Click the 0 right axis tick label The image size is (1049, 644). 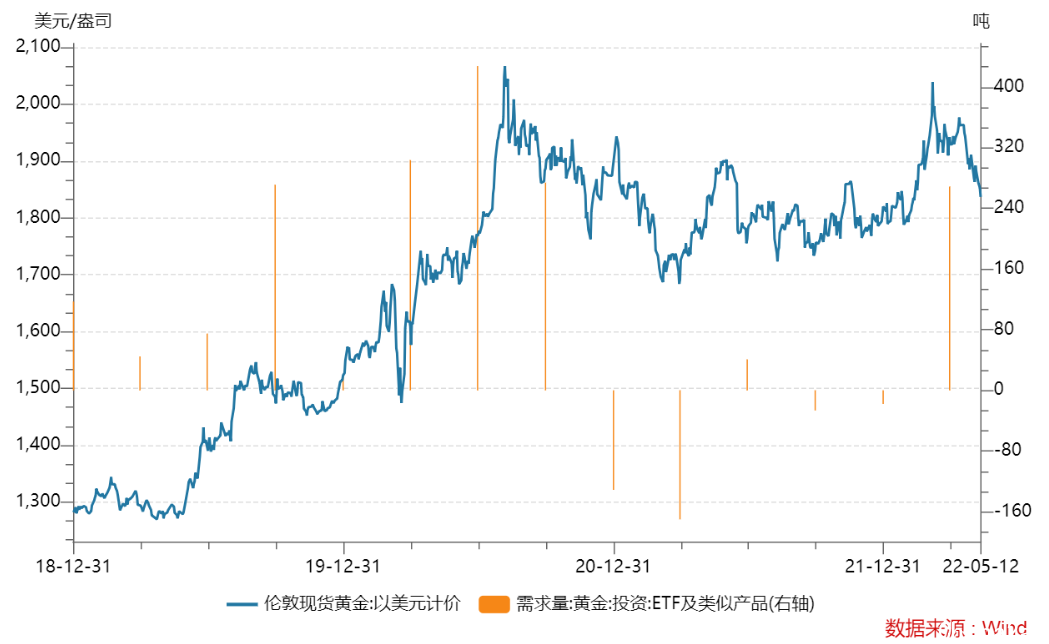click(x=998, y=389)
